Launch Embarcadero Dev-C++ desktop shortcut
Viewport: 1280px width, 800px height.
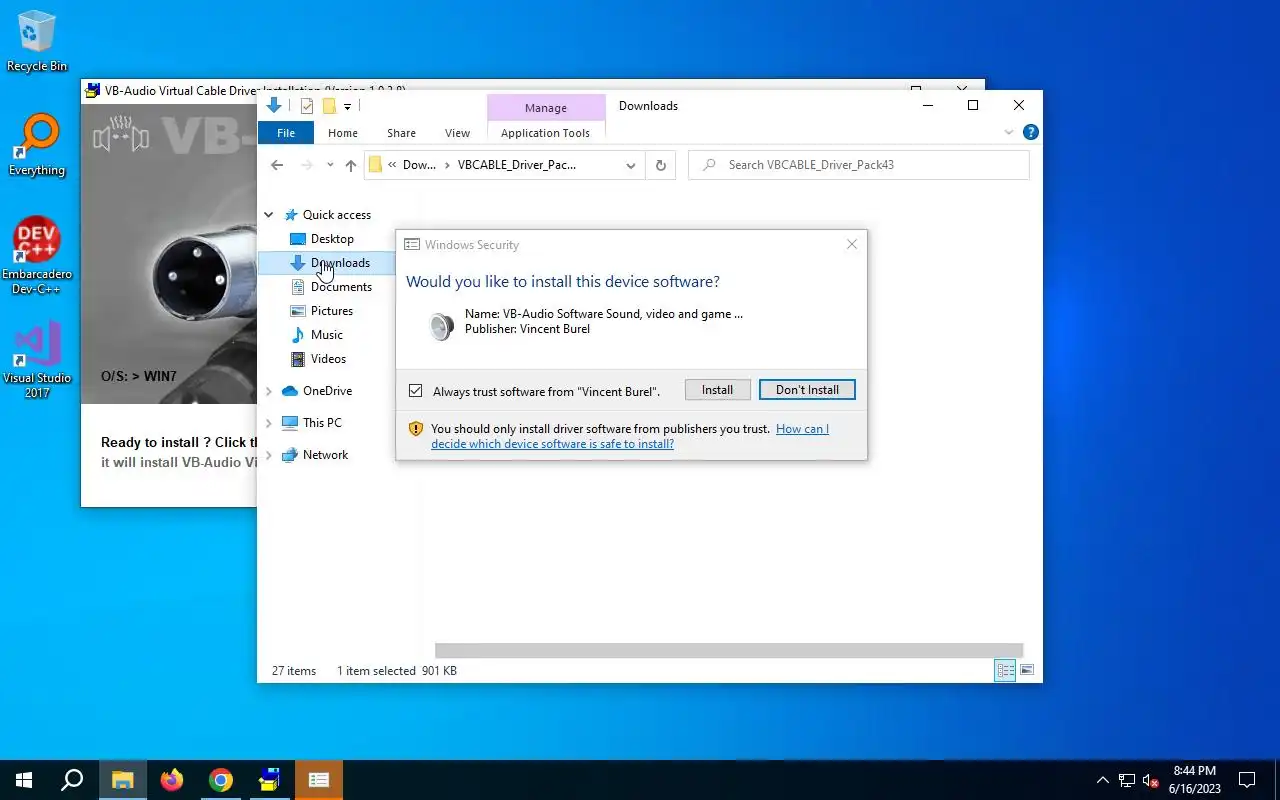pyautogui.click(x=37, y=255)
